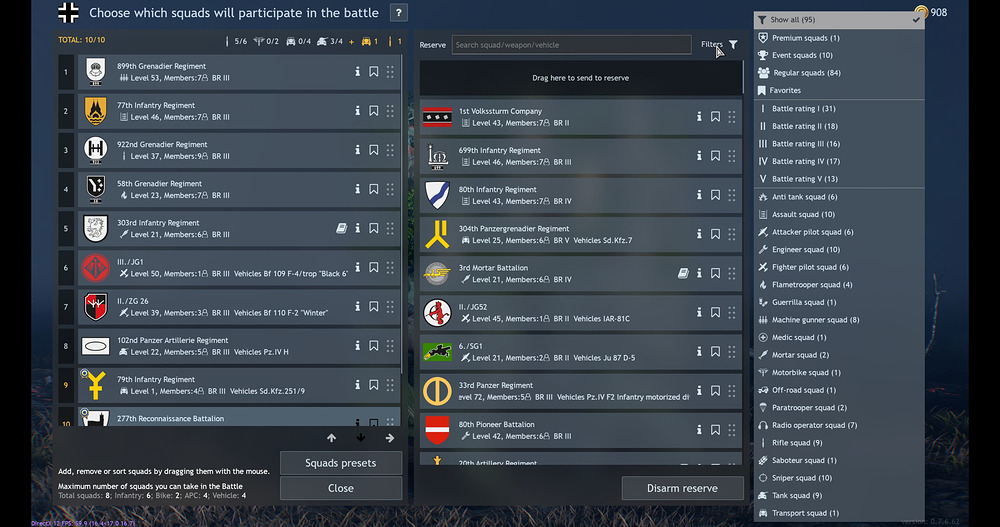
Task: Filter by Guerrilla squad (1)
Action: 839,302
